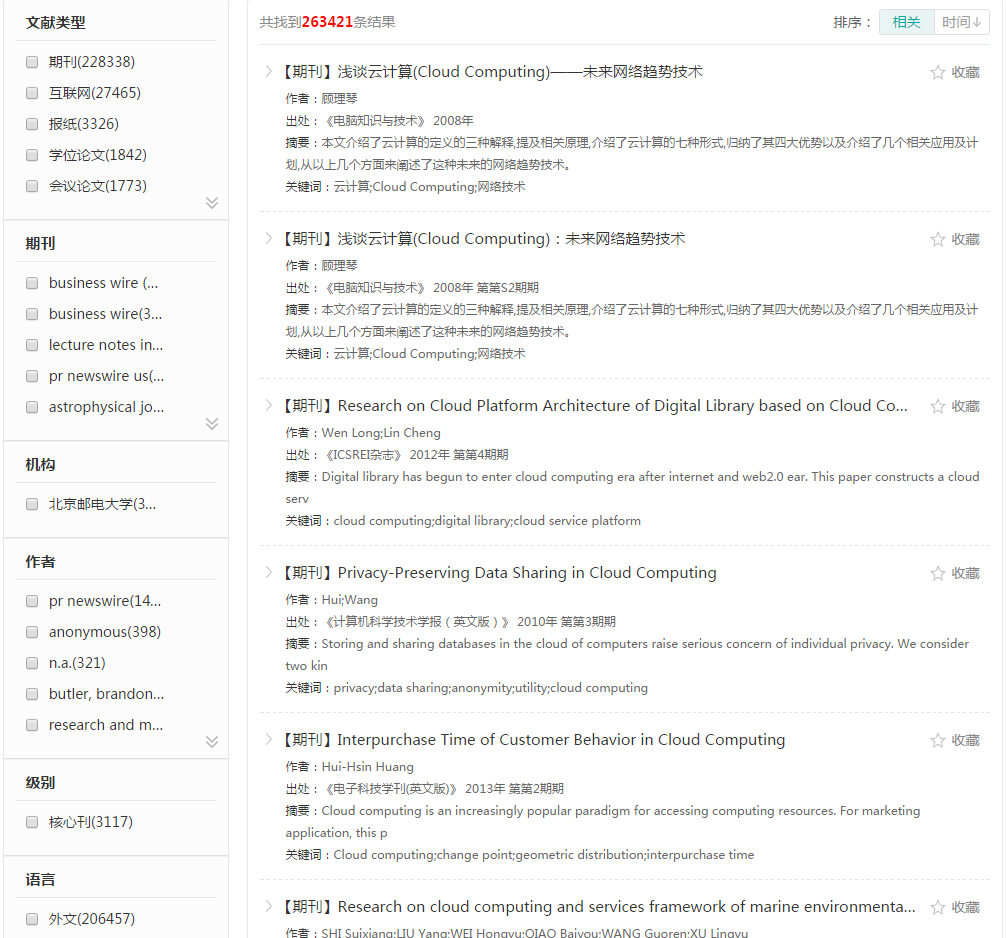Screen dimensions: 1007x938
Task: Expand the first search result details
Action: (268, 71)
